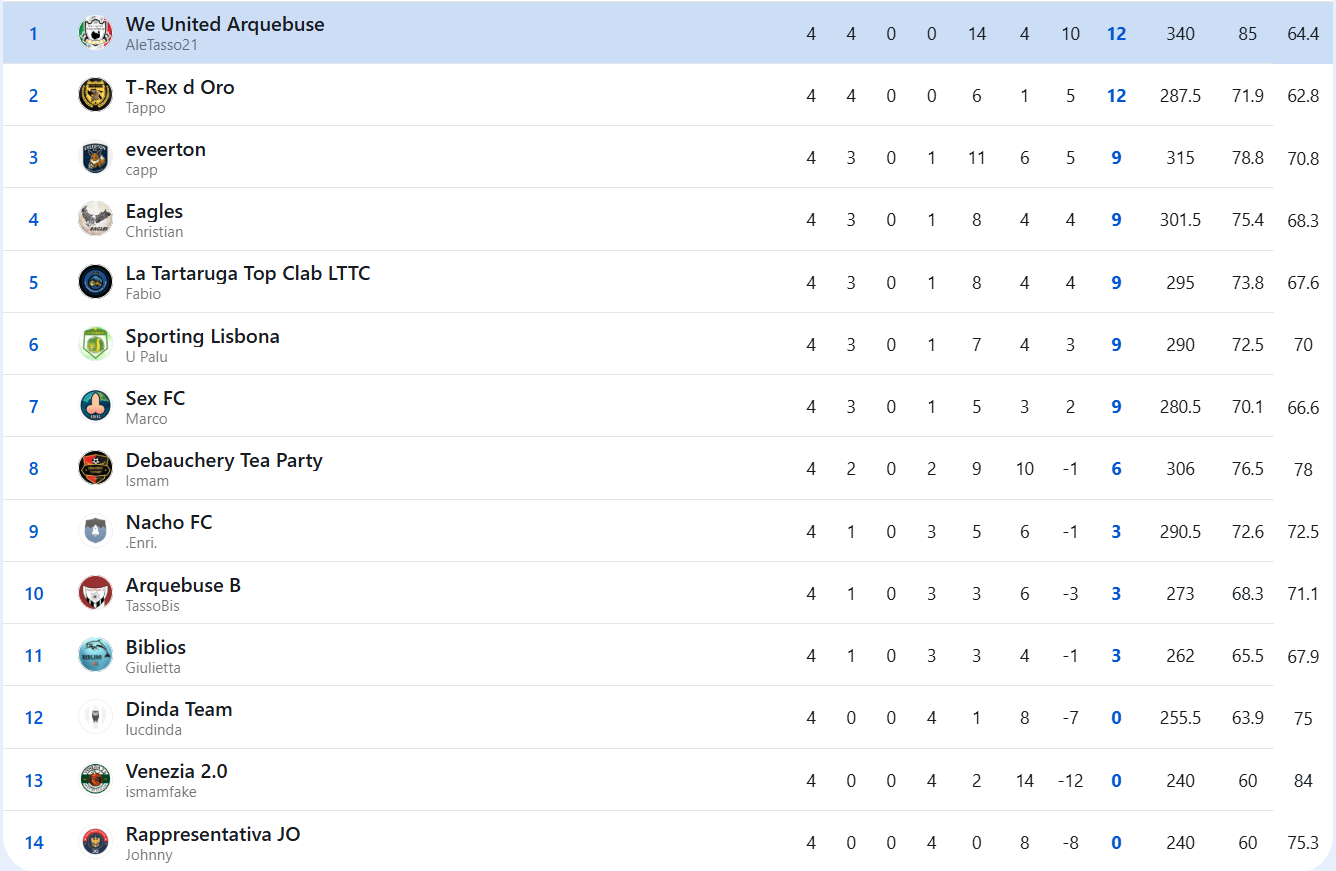This screenshot has height=871, width=1336.
Task: Open the La Tartaruga Top Clab LTTC team
Action: tap(248, 273)
